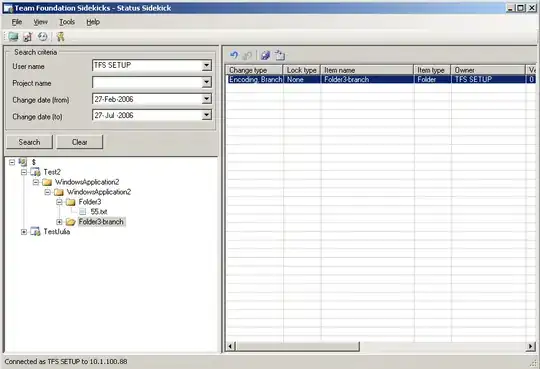The image size is (540, 369).
Task: Open the Tools menu
Action: coord(67,22)
